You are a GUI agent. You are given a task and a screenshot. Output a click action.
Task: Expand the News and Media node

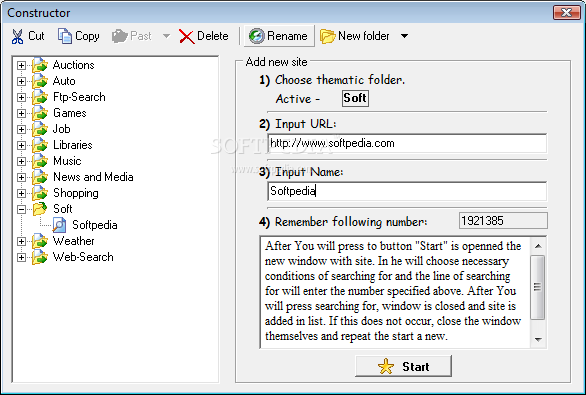pos(21,178)
